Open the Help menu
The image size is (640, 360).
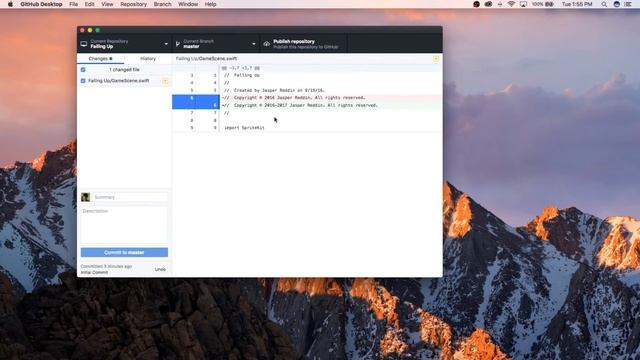point(210,4)
